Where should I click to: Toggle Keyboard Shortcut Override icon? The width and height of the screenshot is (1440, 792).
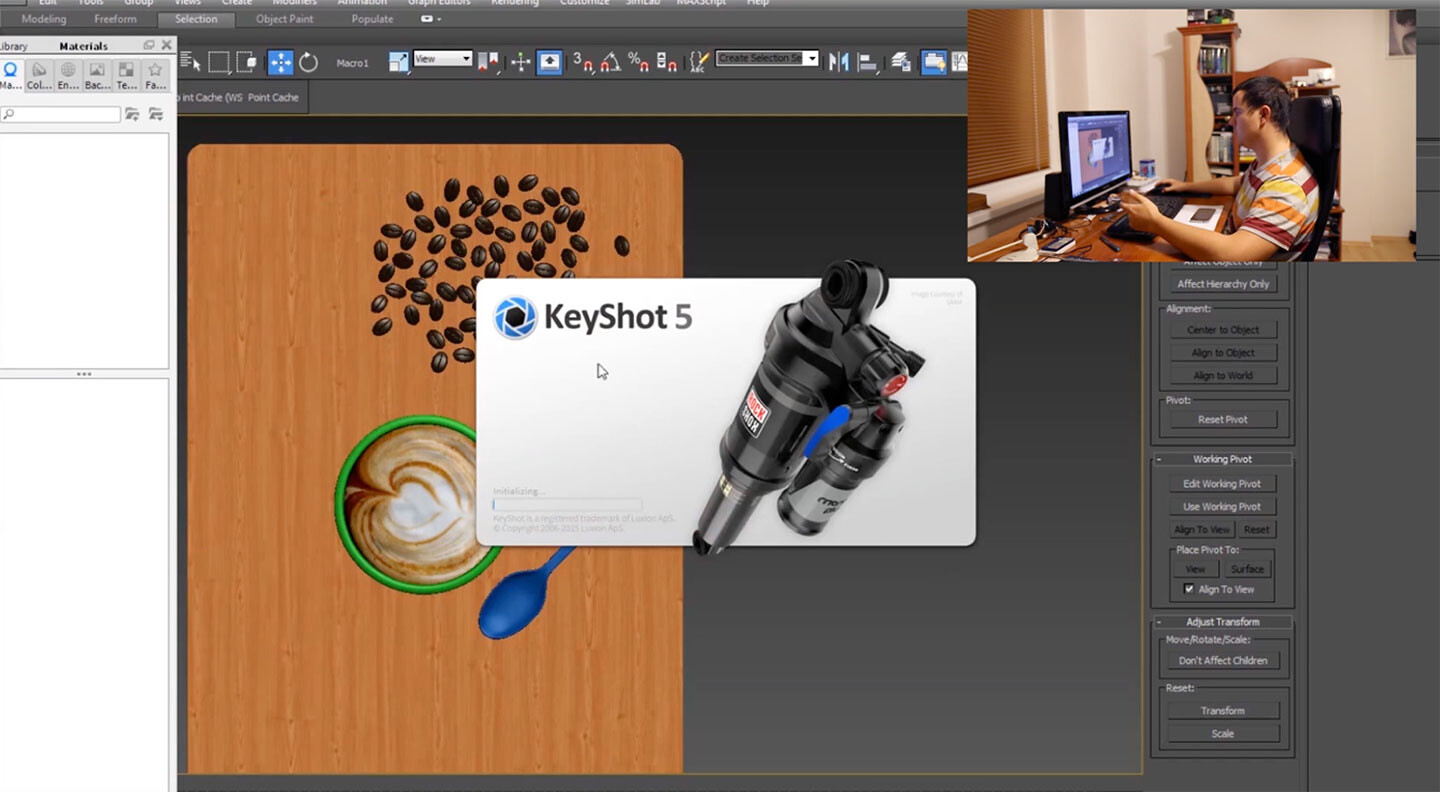click(550, 62)
